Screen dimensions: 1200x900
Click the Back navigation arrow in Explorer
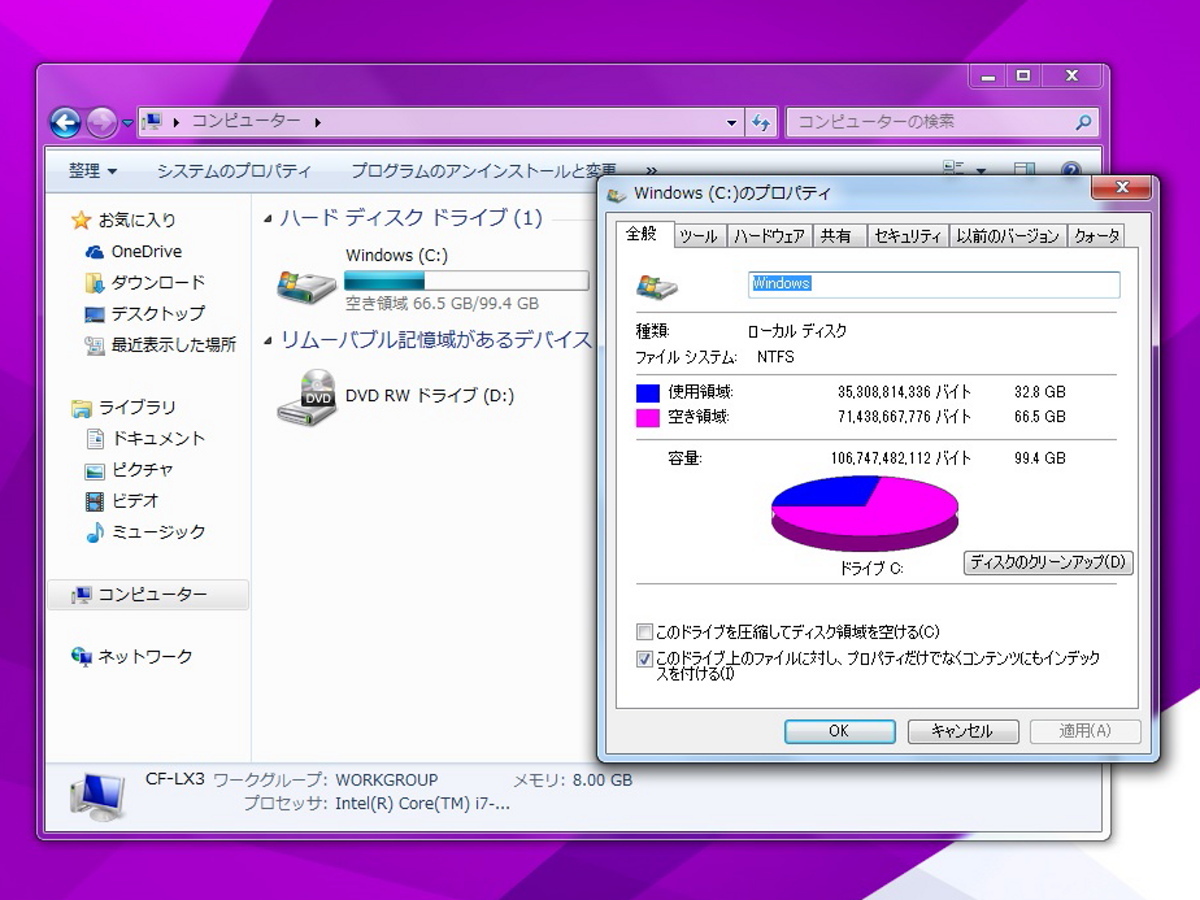point(65,122)
